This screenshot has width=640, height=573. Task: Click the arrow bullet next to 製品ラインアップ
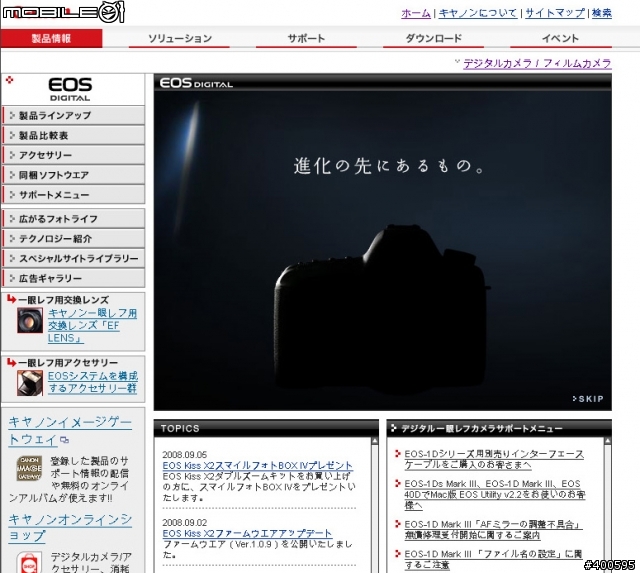(x=12, y=115)
